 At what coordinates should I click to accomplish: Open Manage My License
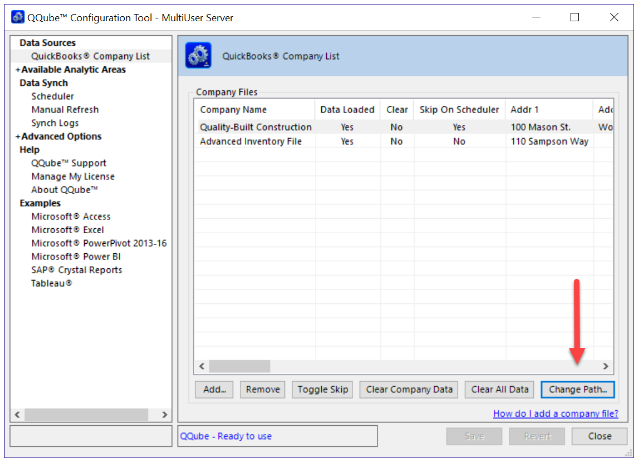click(x=73, y=177)
